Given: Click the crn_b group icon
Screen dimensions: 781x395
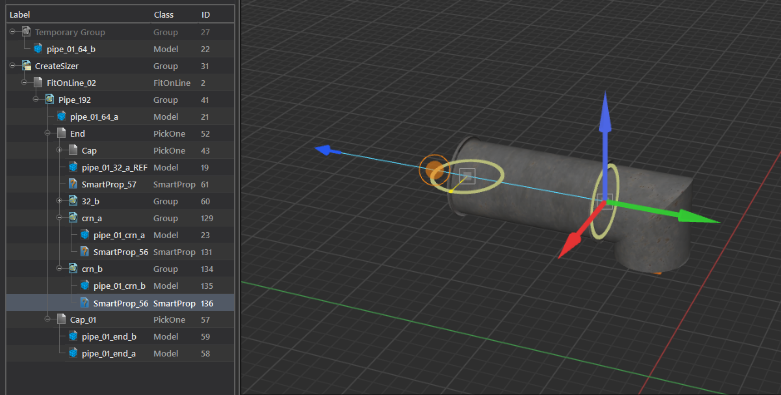Looking at the screenshot, I should [x=73, y=268].
